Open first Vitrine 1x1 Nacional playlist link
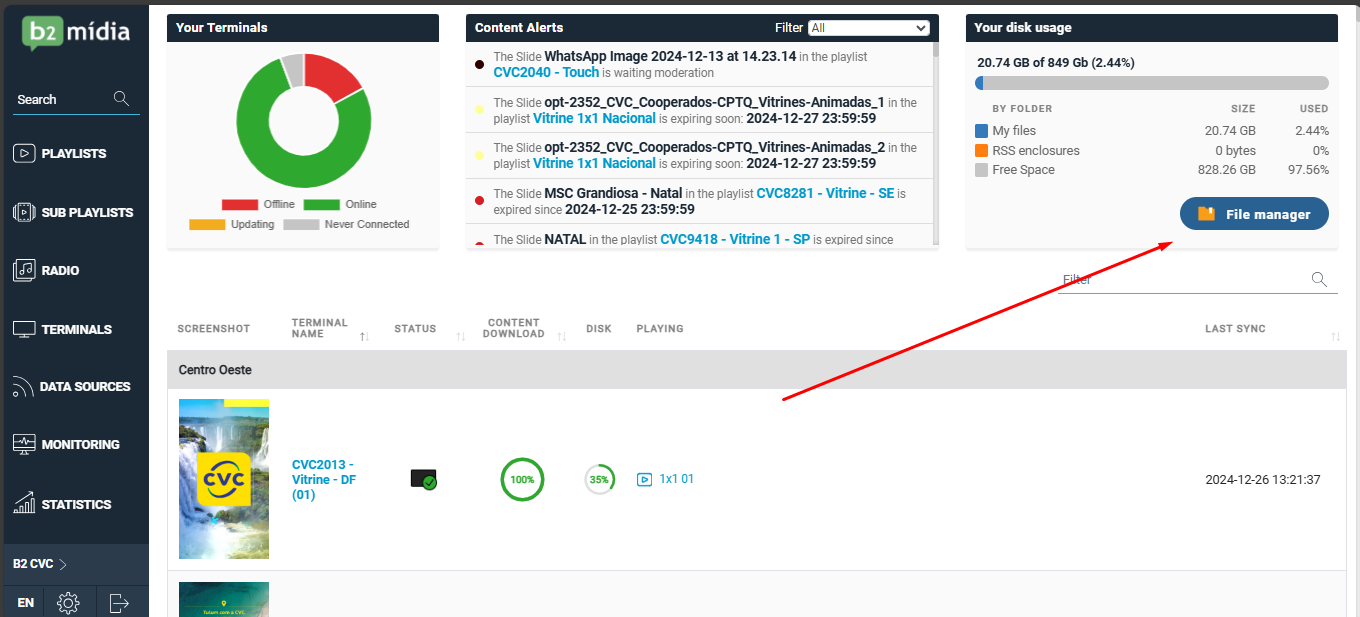 [594, 118]
